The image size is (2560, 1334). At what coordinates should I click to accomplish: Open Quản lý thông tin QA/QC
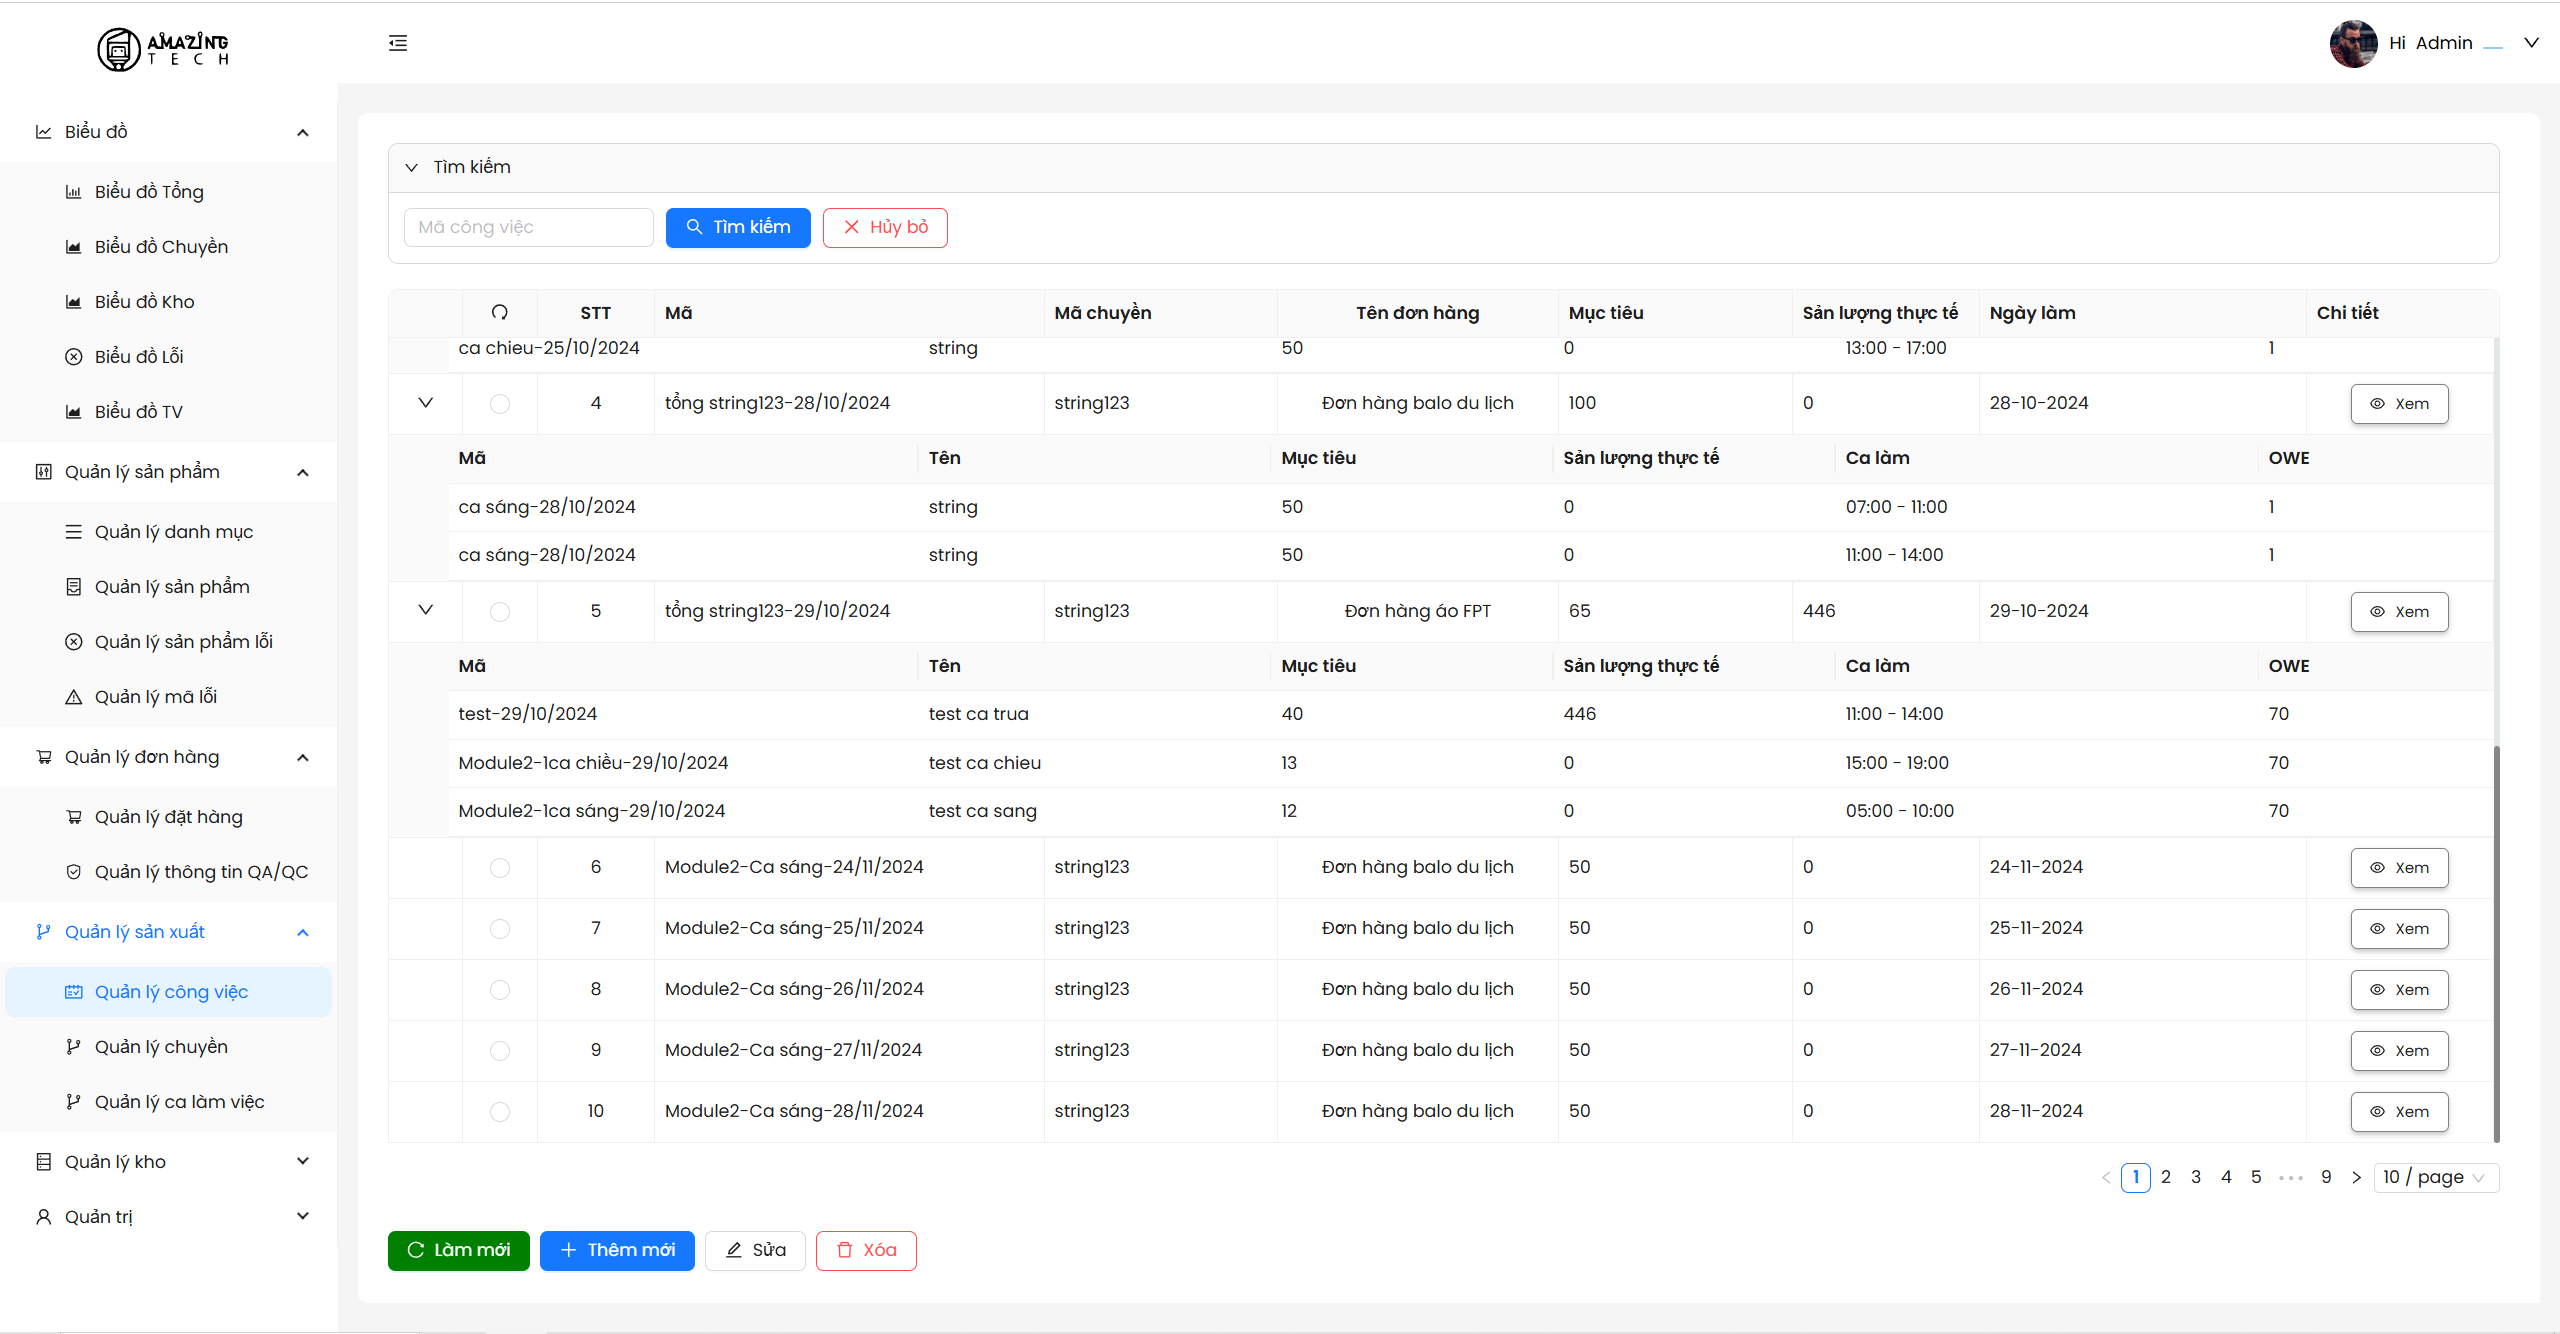200,872
